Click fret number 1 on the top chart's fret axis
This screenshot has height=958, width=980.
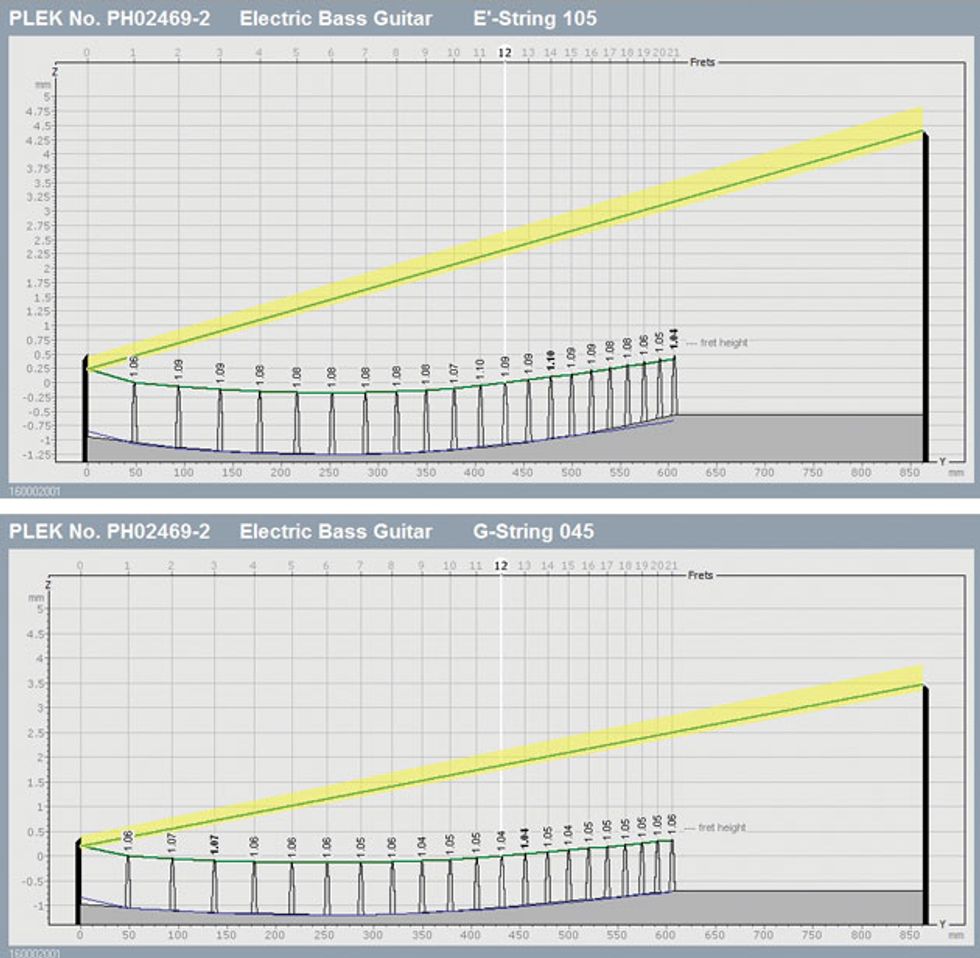134,52
